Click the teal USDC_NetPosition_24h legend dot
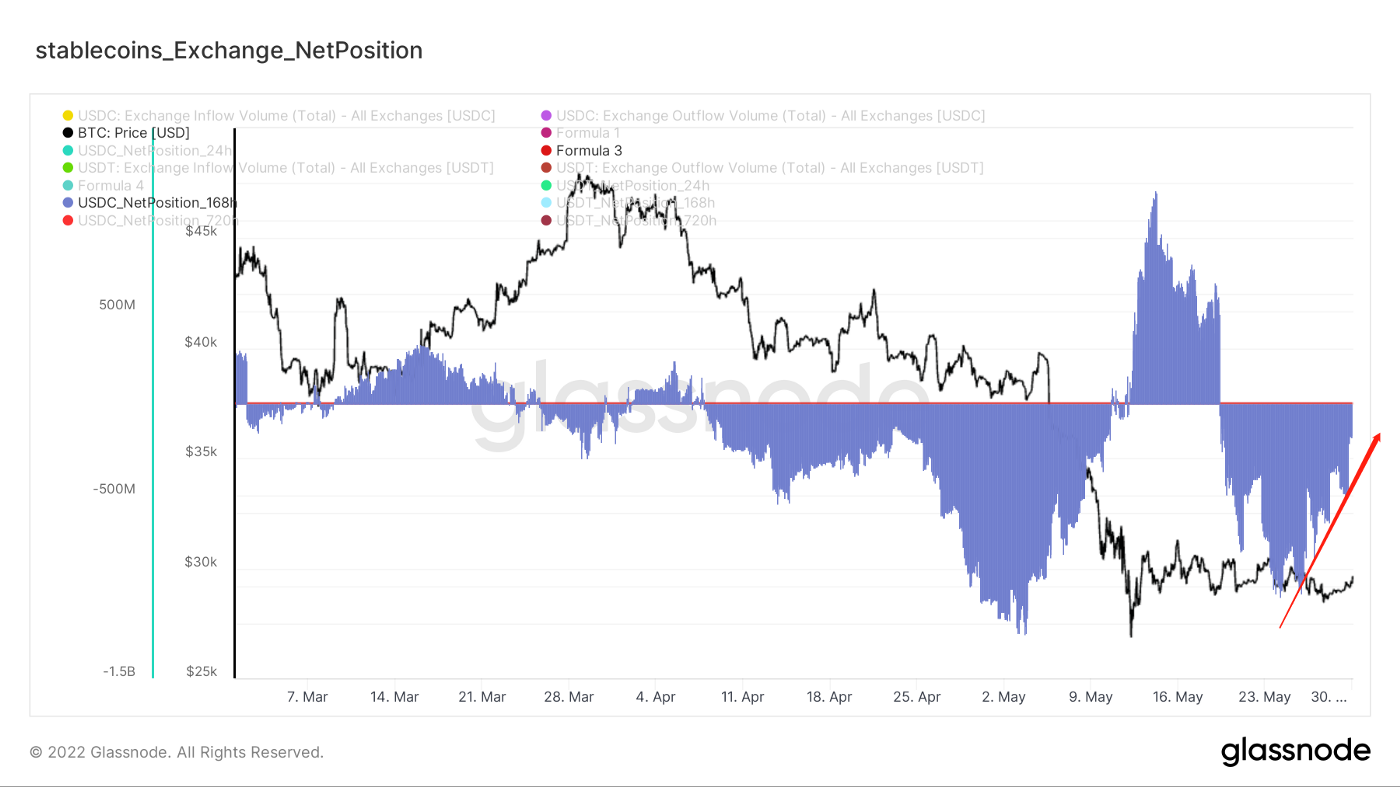 (68, 151)
